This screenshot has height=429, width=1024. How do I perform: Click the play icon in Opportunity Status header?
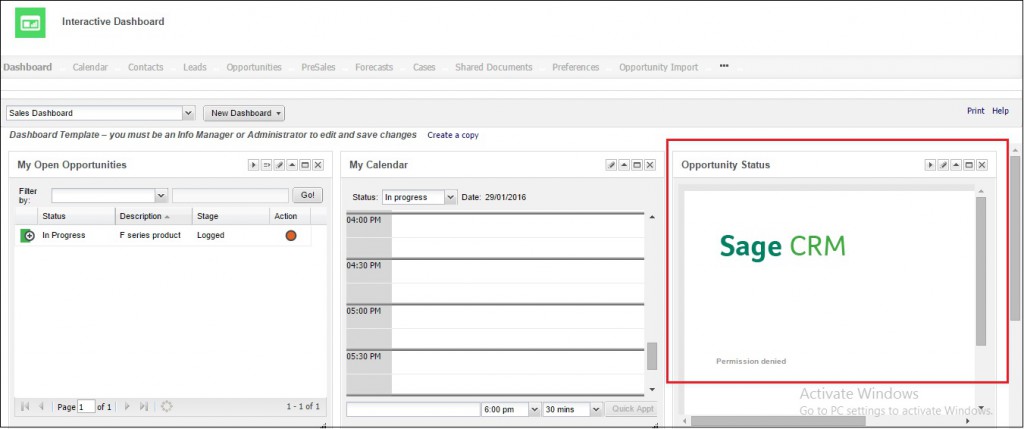pos(930,165)
